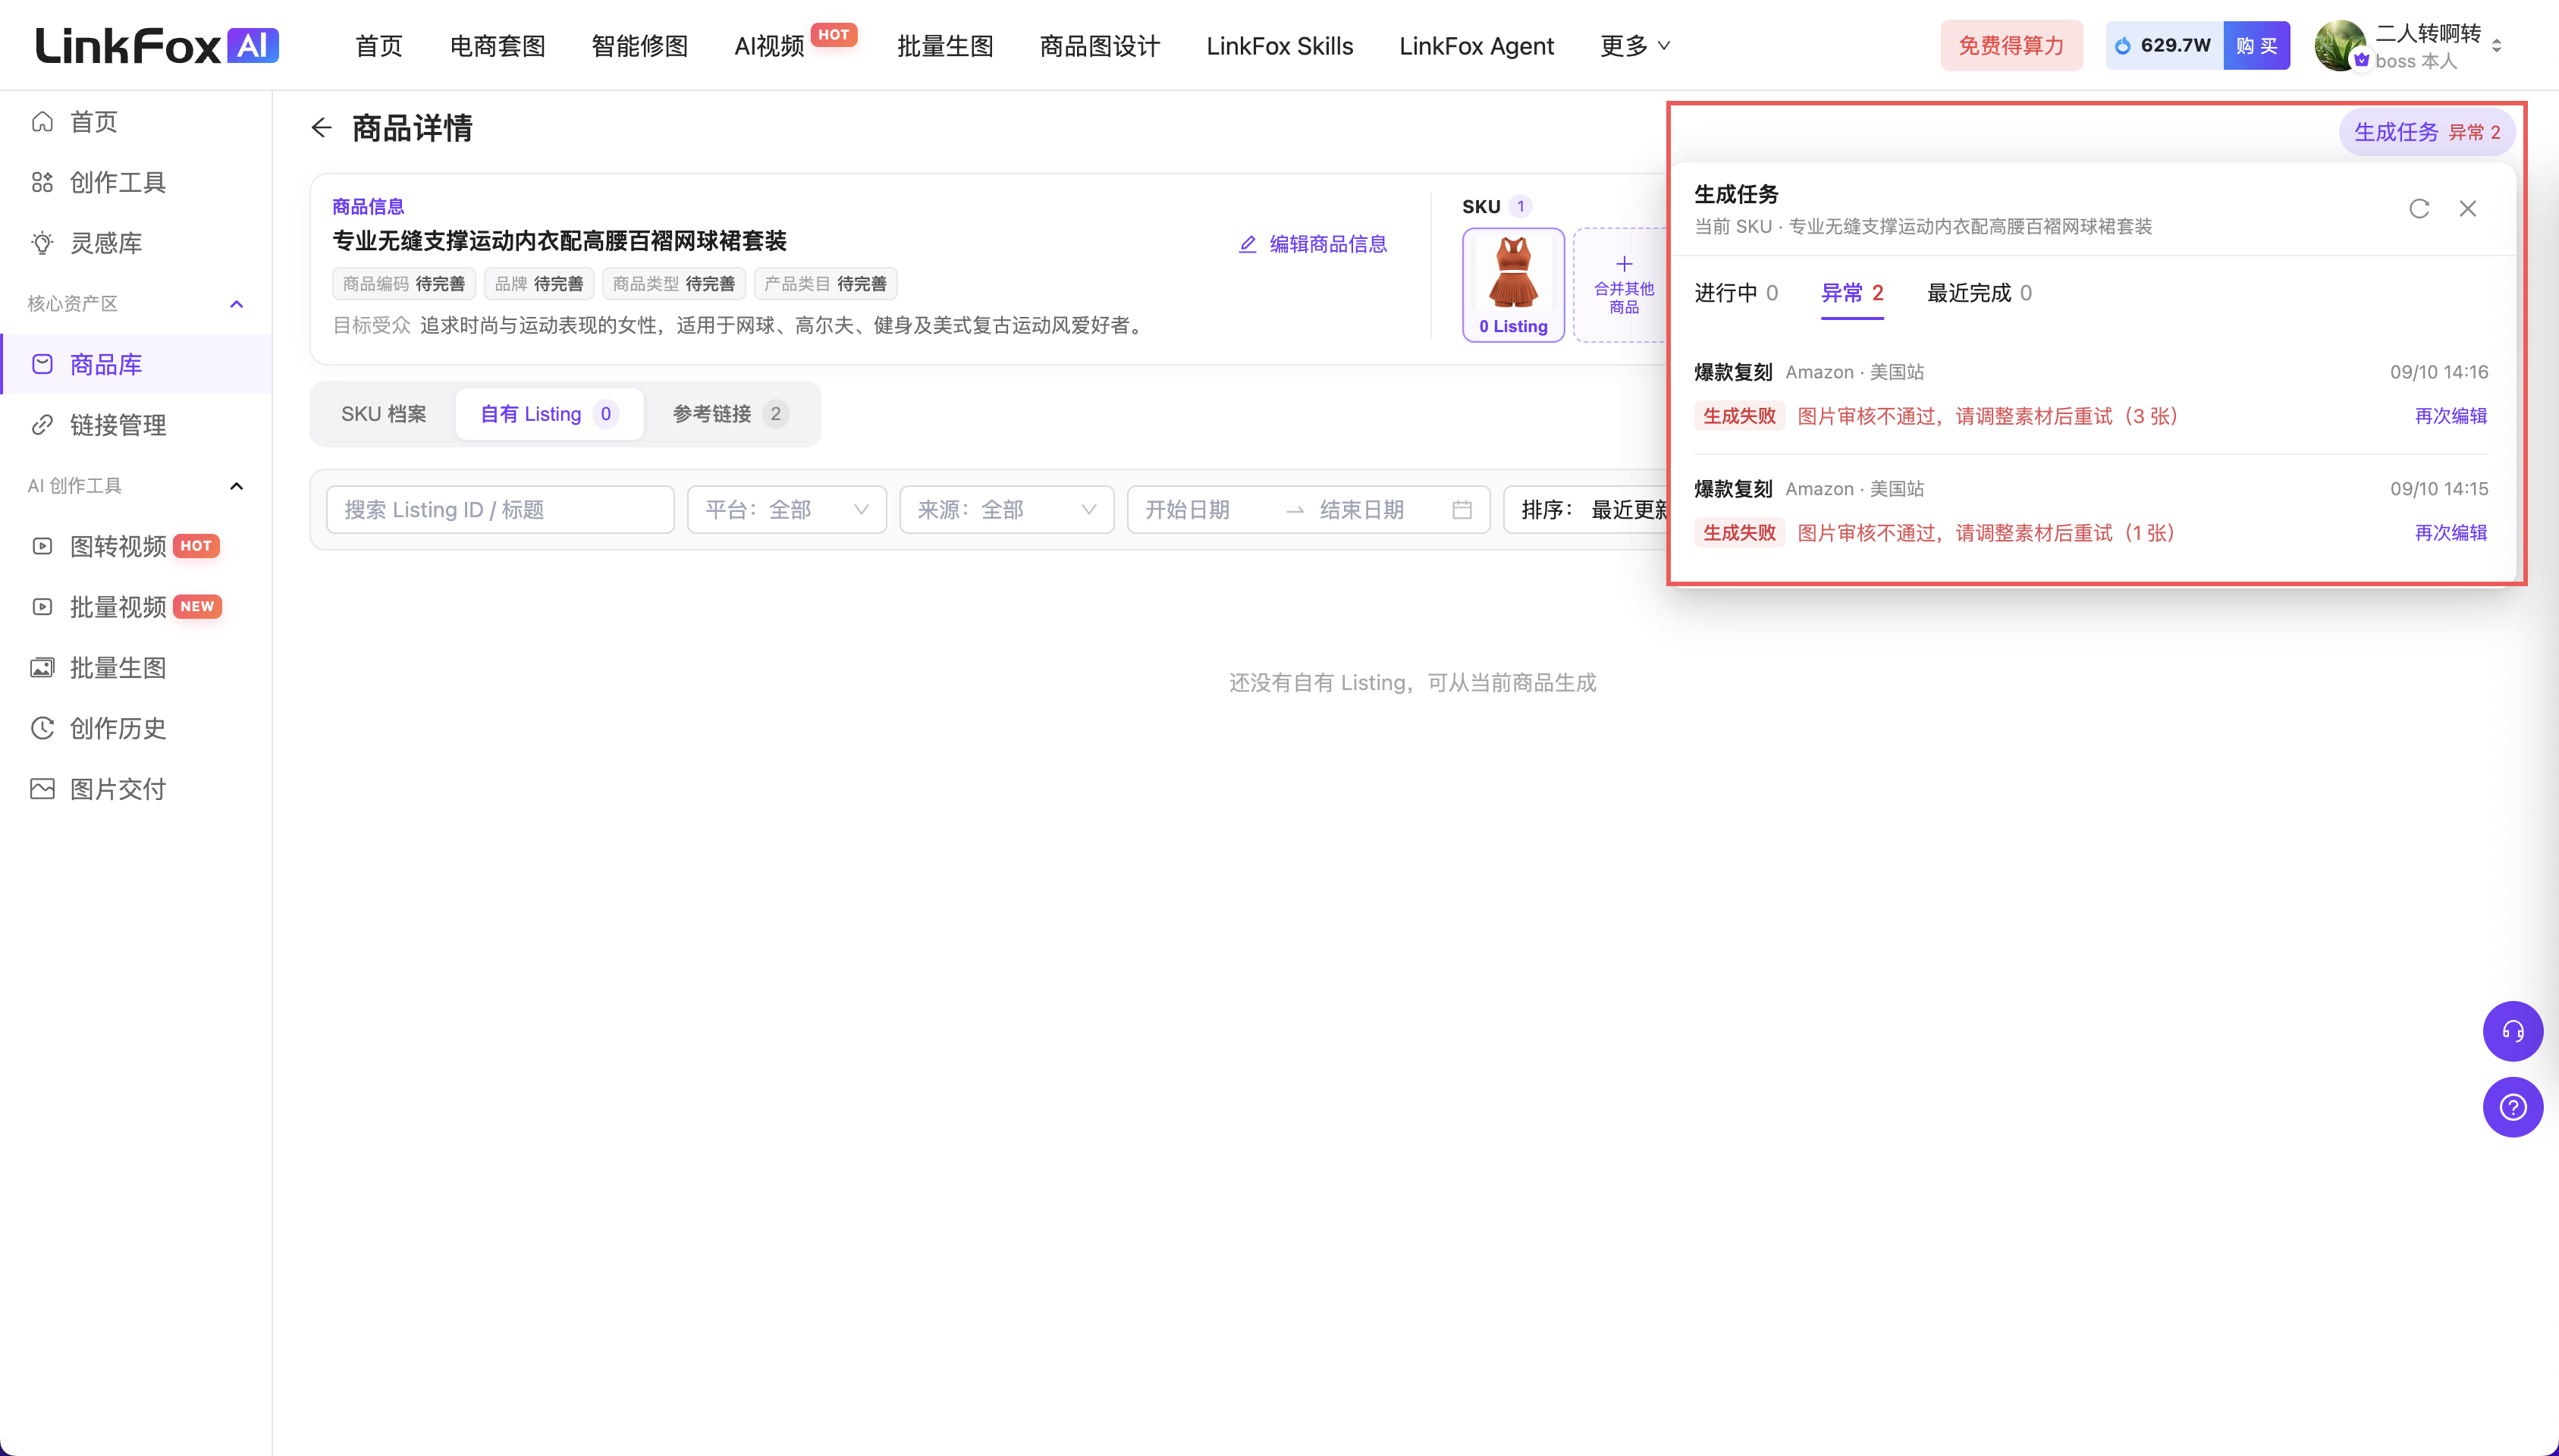This screenshot has width=2559, height=1456.
Task: Select the SKU thumbnail showing 0 Listing
Action: tap(1513, 285)
